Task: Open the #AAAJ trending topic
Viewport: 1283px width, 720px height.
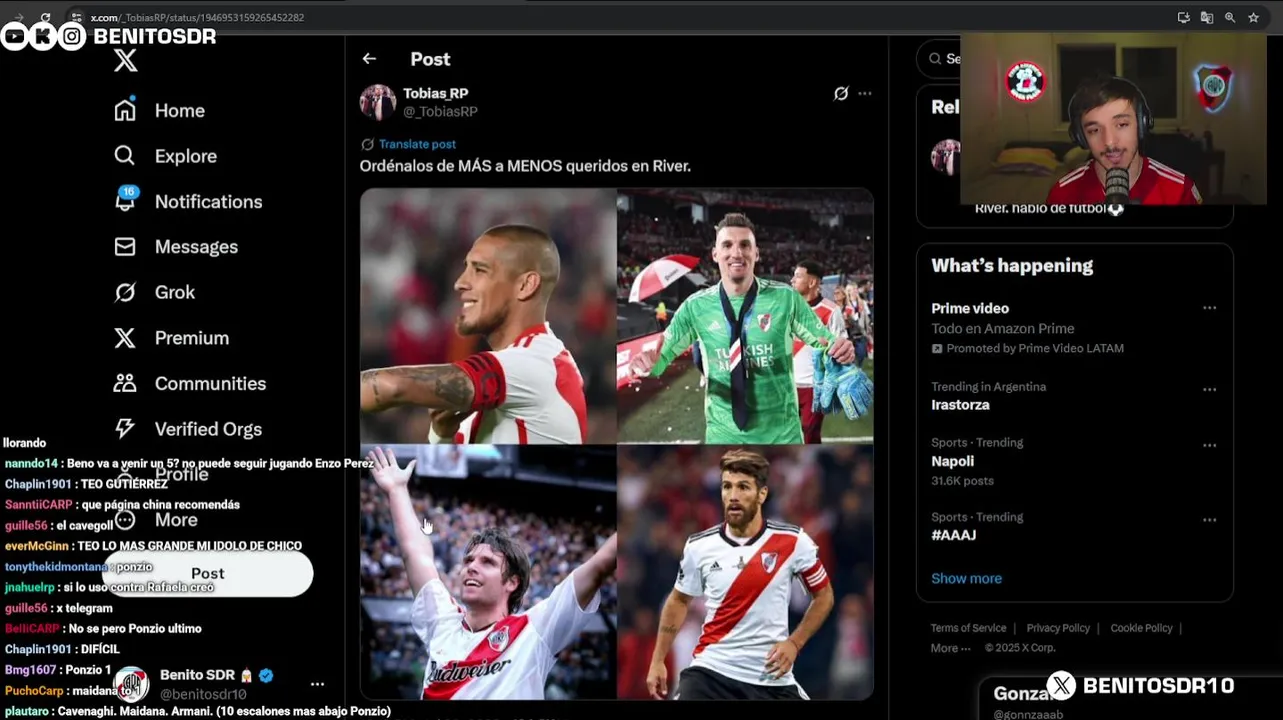Action: 953,535
